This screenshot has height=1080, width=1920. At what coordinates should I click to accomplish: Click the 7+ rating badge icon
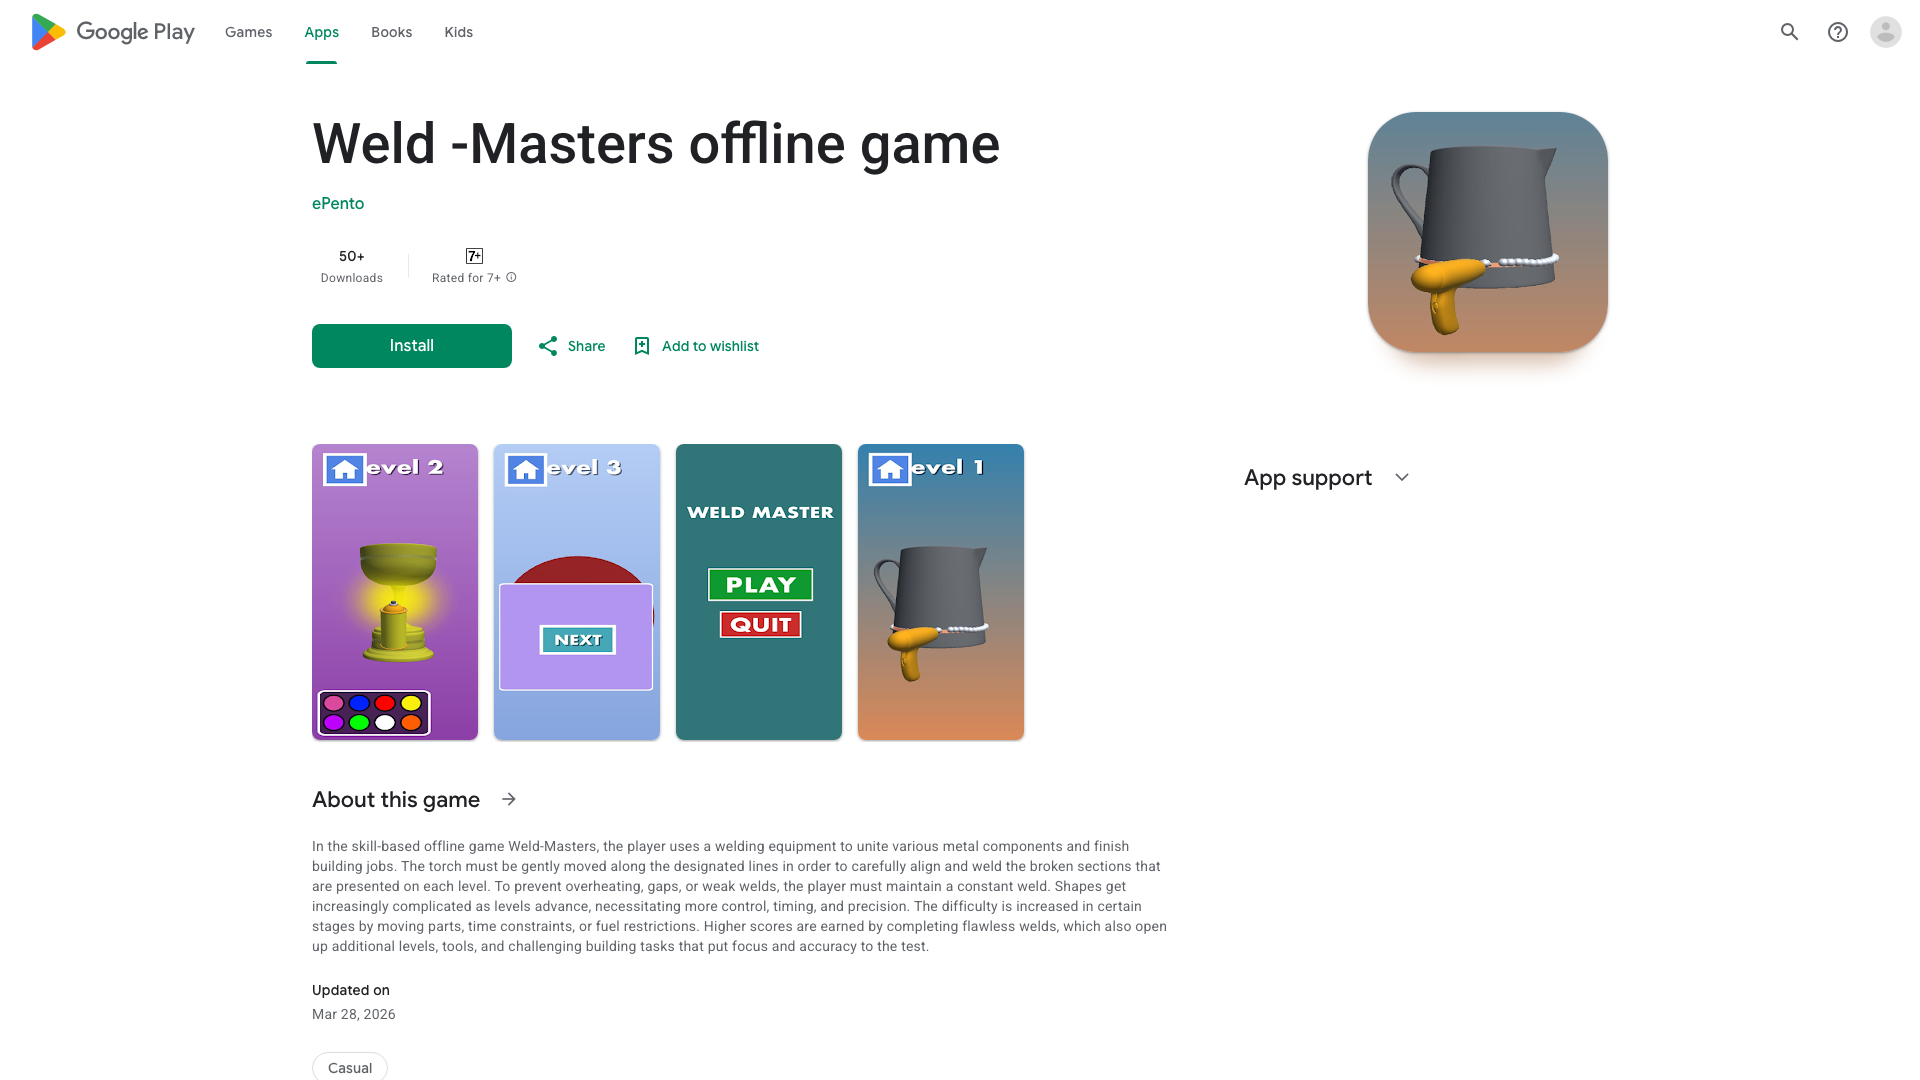pos(474,256)
